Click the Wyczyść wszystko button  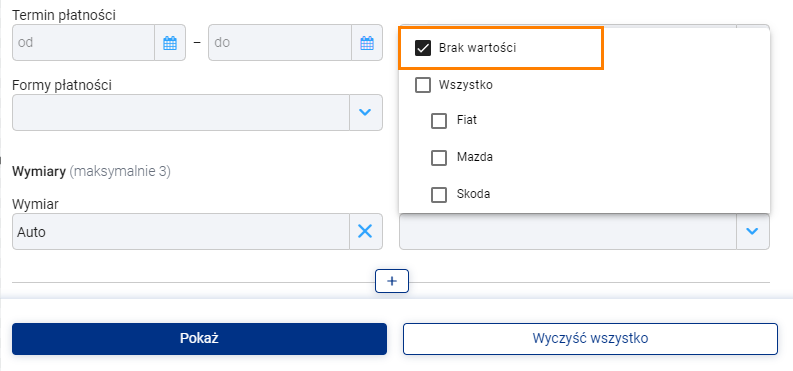click(x=590, y=339)
